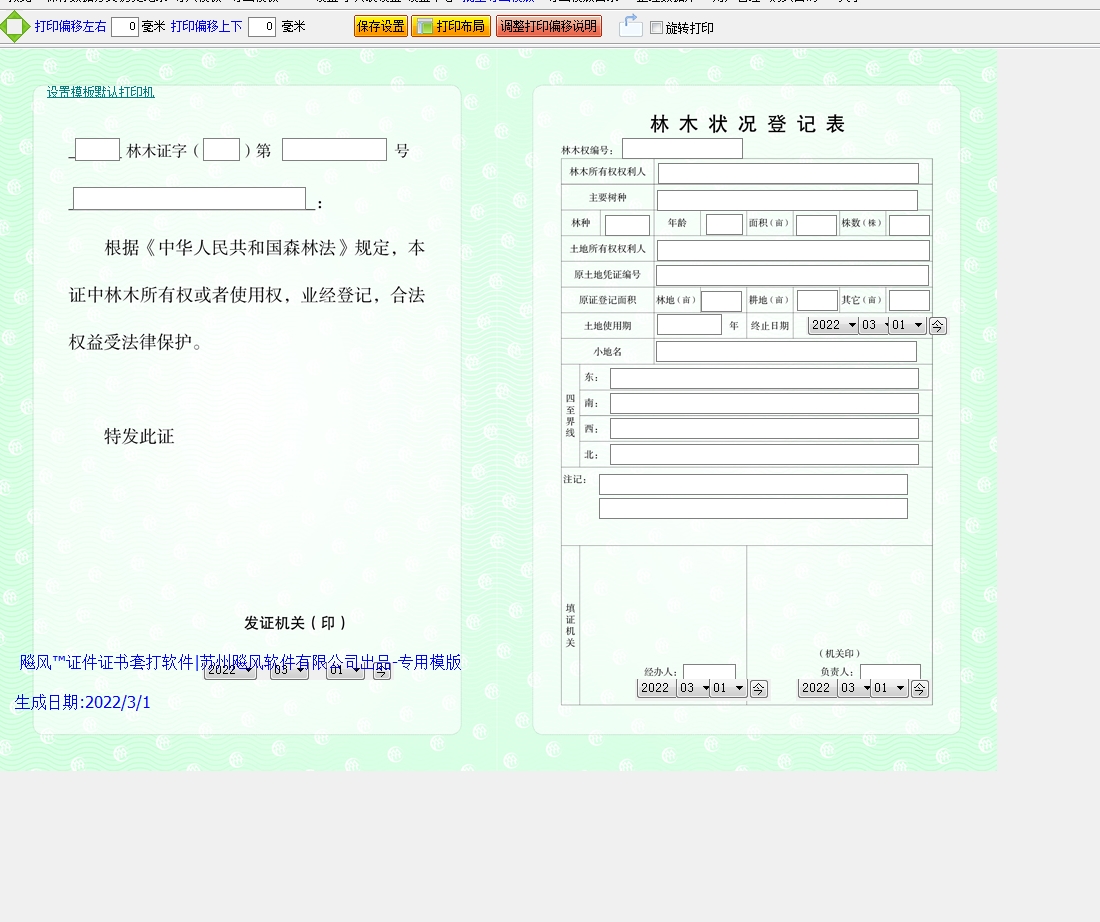Image resolution: width=1100 pixels, height=922 pixels.
Task: Click the 今 today button for 终止日期
Action: (x=937, y=325)
